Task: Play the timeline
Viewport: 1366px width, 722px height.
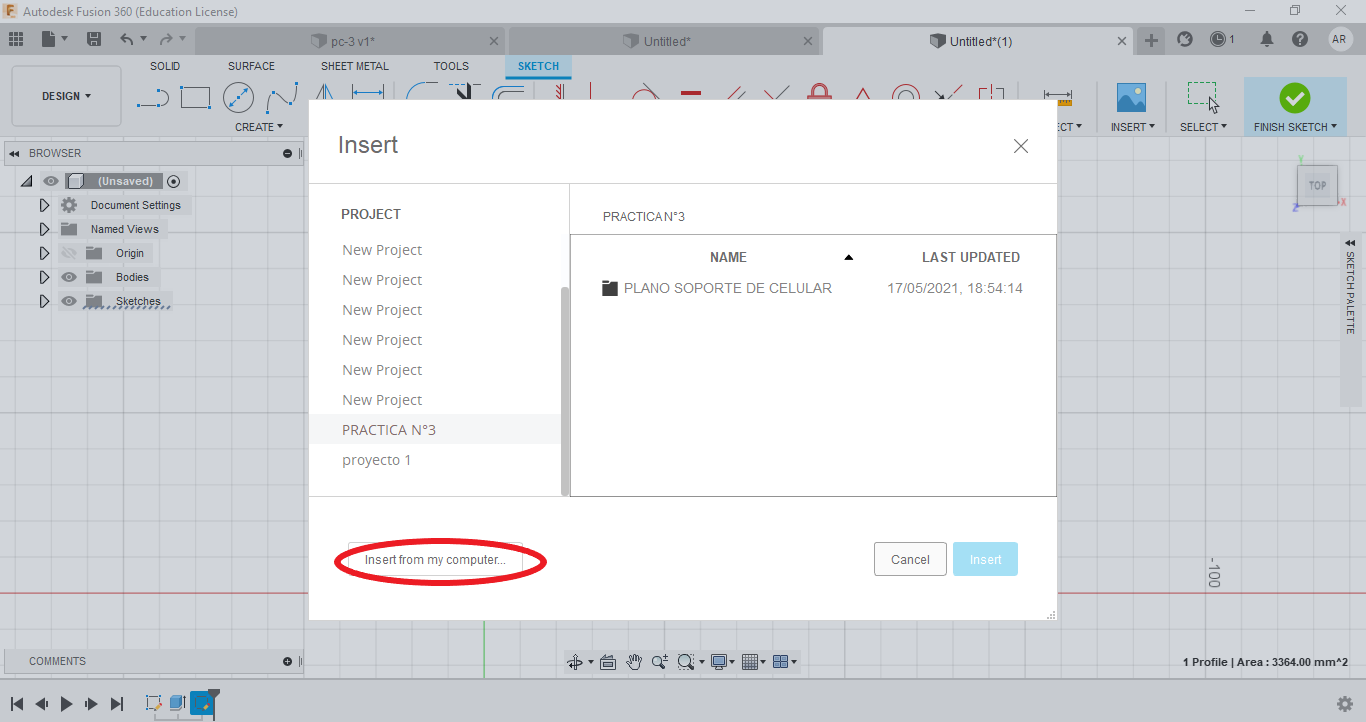Action: pos(67,704)
